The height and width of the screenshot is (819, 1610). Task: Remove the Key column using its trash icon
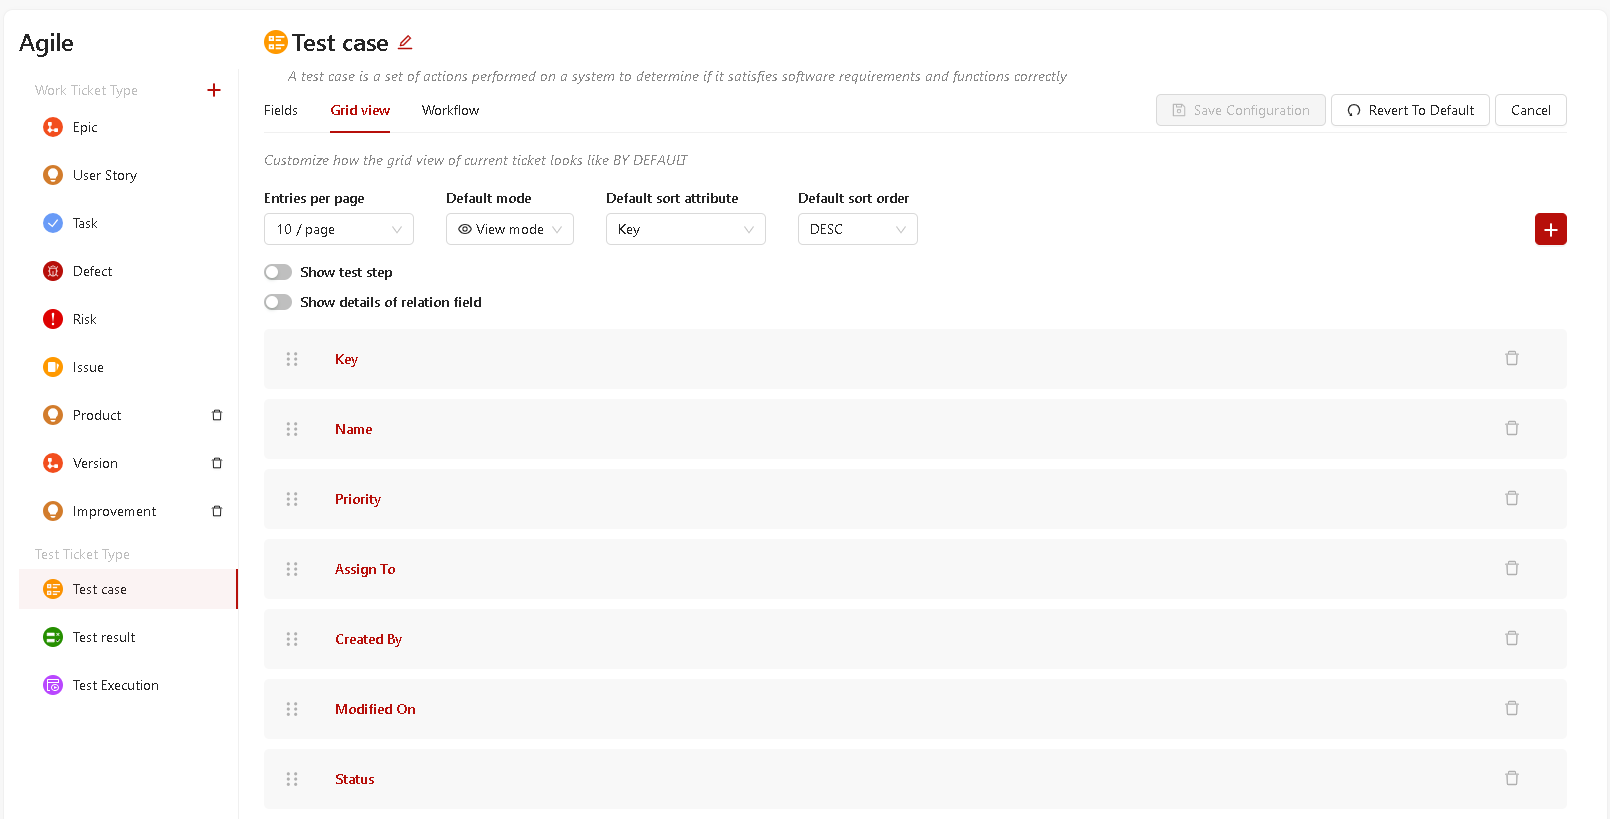tap(1512, 358)
